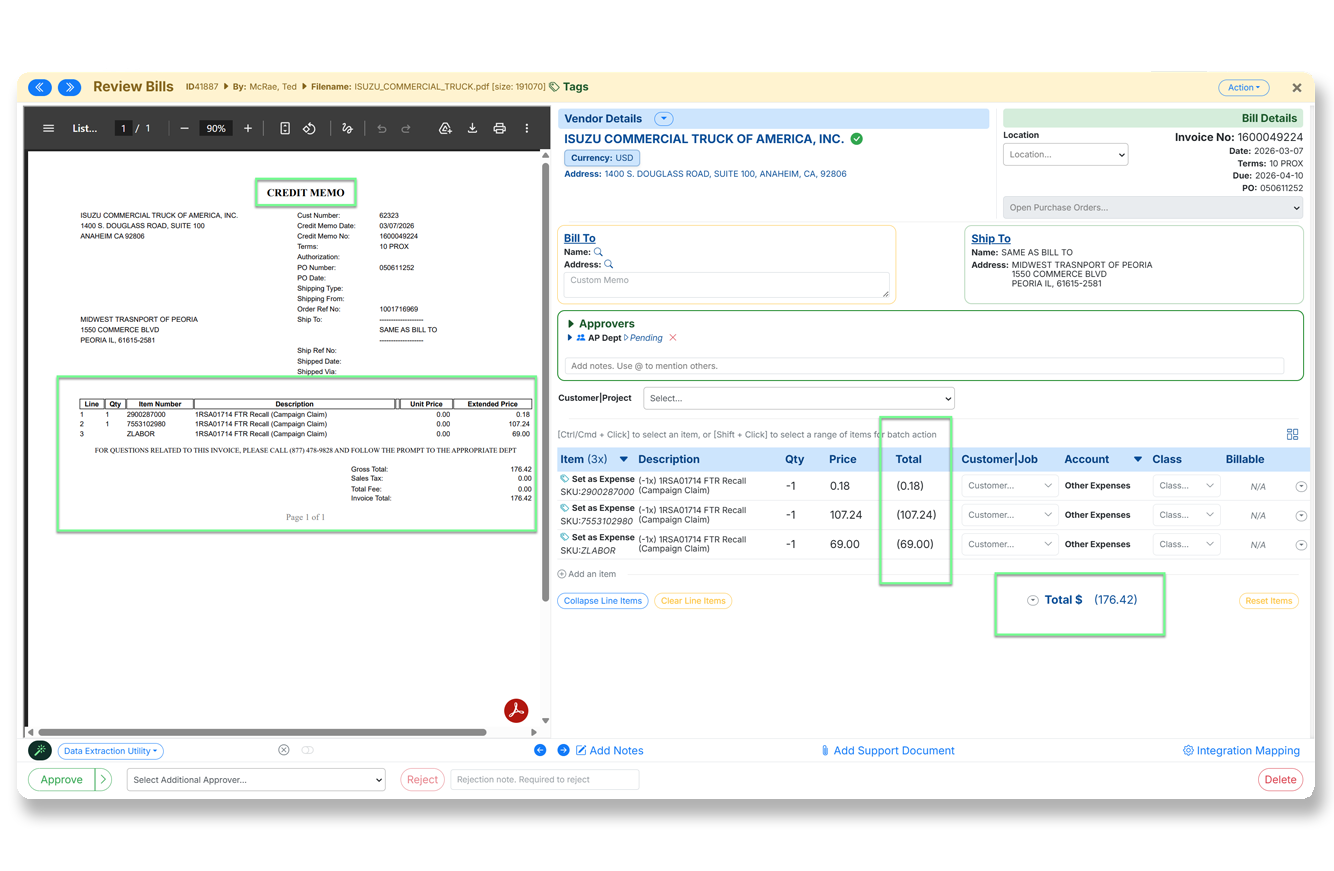Click the Delete button

point(1280,780)
